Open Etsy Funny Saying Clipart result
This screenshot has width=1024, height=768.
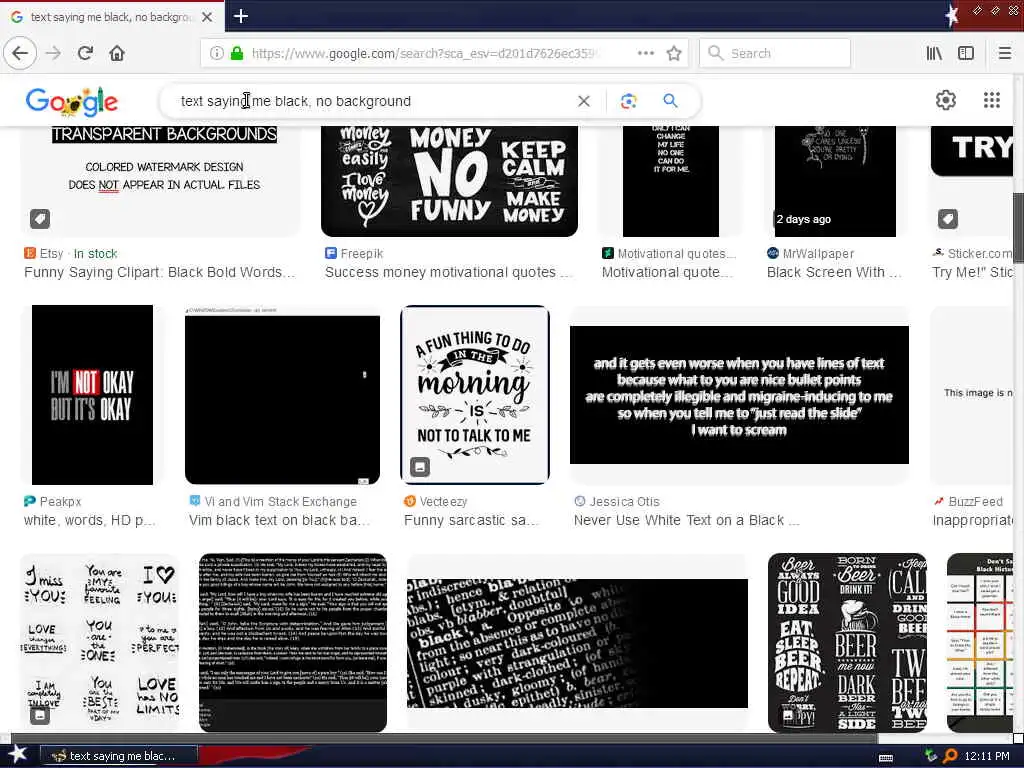(x=159, y=272)
